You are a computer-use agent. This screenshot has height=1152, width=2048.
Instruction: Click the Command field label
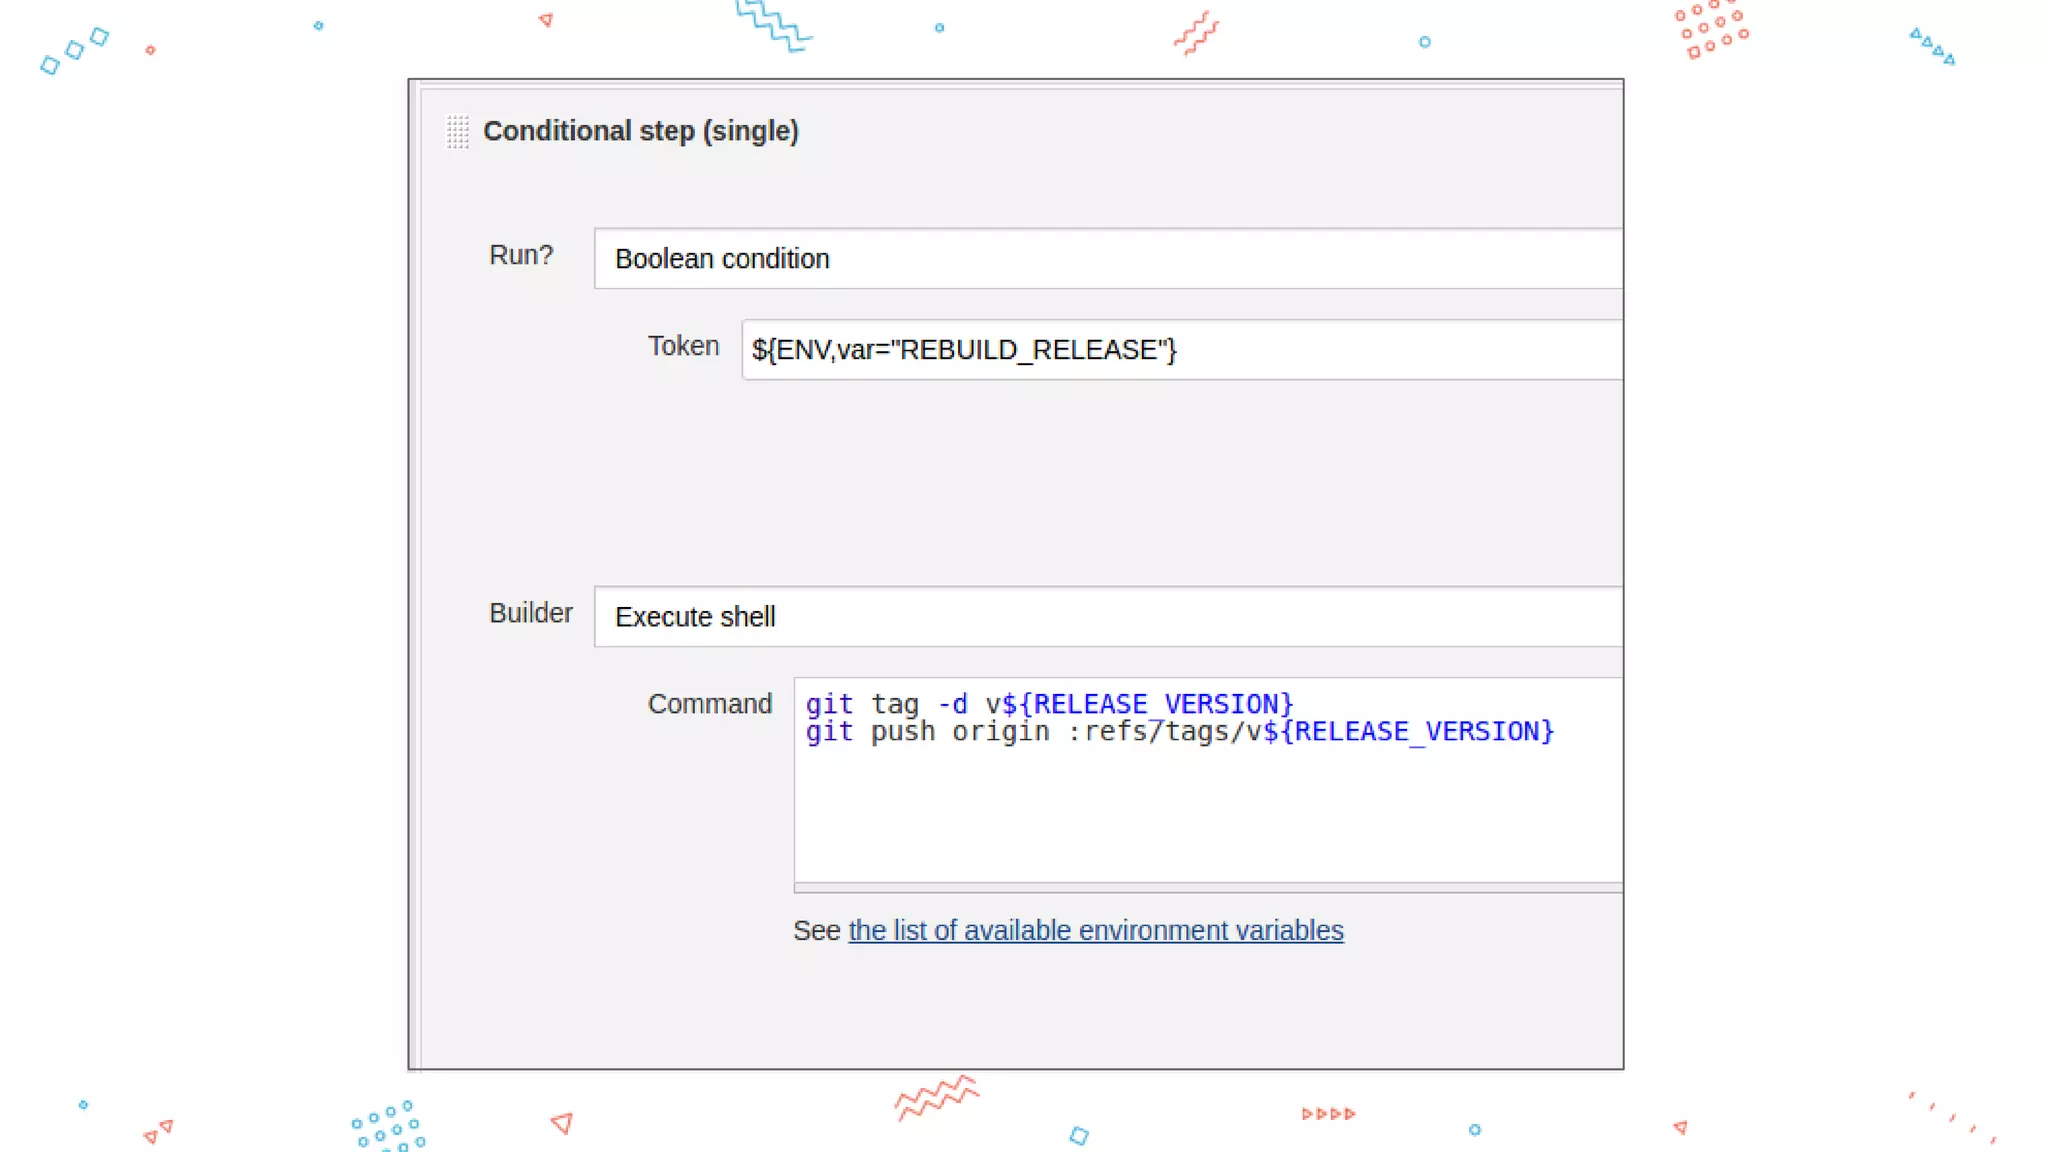click(709, 704)
